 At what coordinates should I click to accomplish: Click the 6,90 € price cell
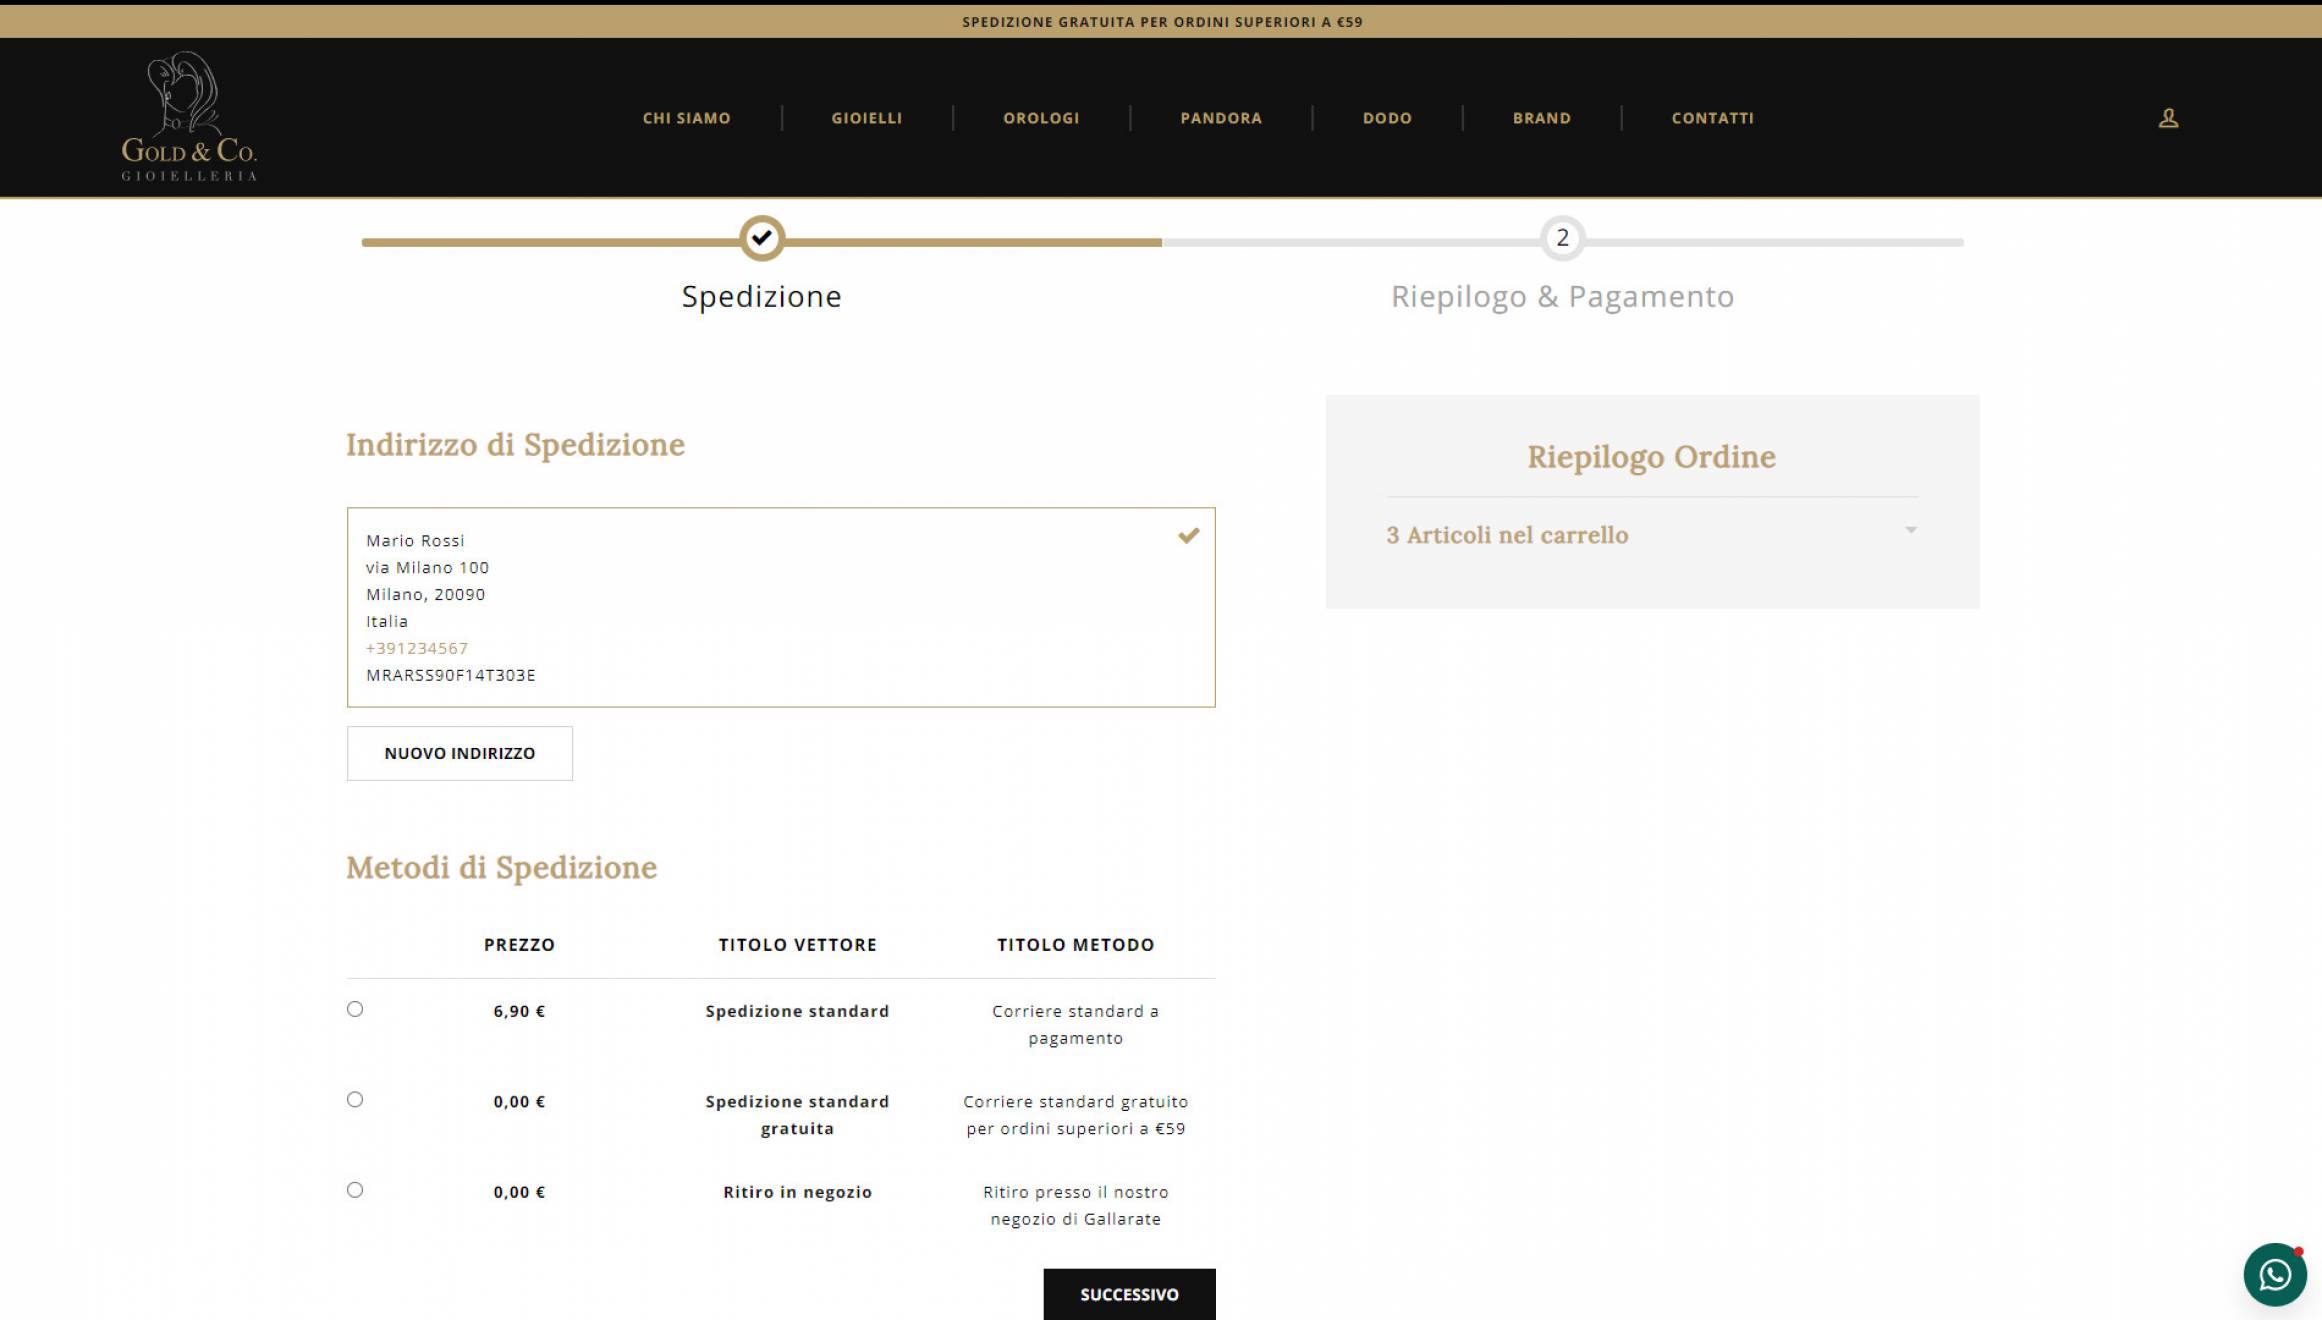(519, 1011)
